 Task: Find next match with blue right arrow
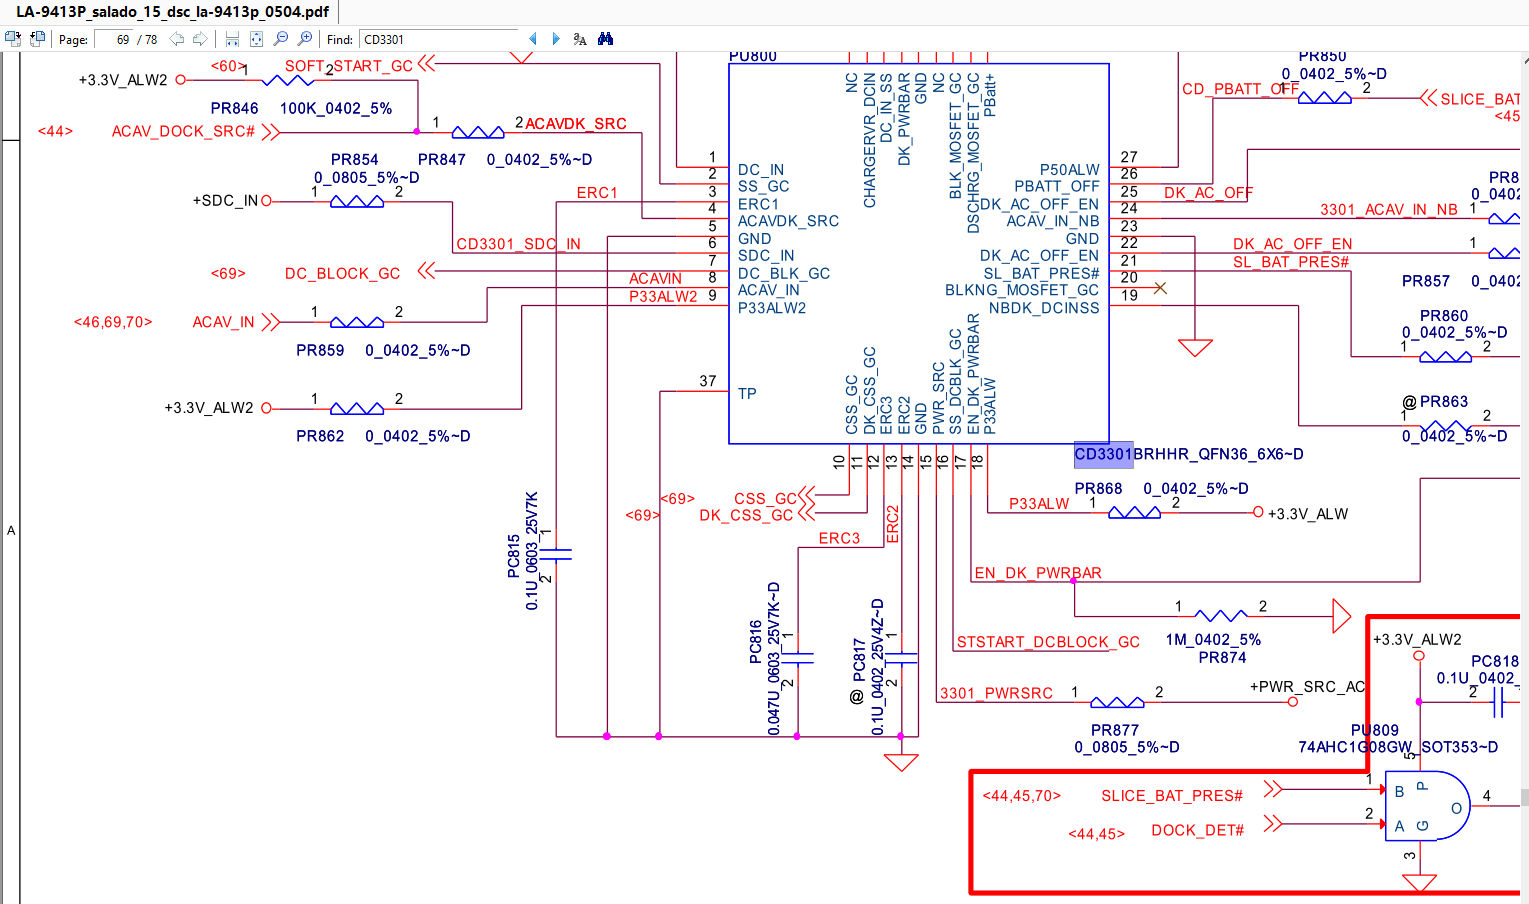point(556,39)
